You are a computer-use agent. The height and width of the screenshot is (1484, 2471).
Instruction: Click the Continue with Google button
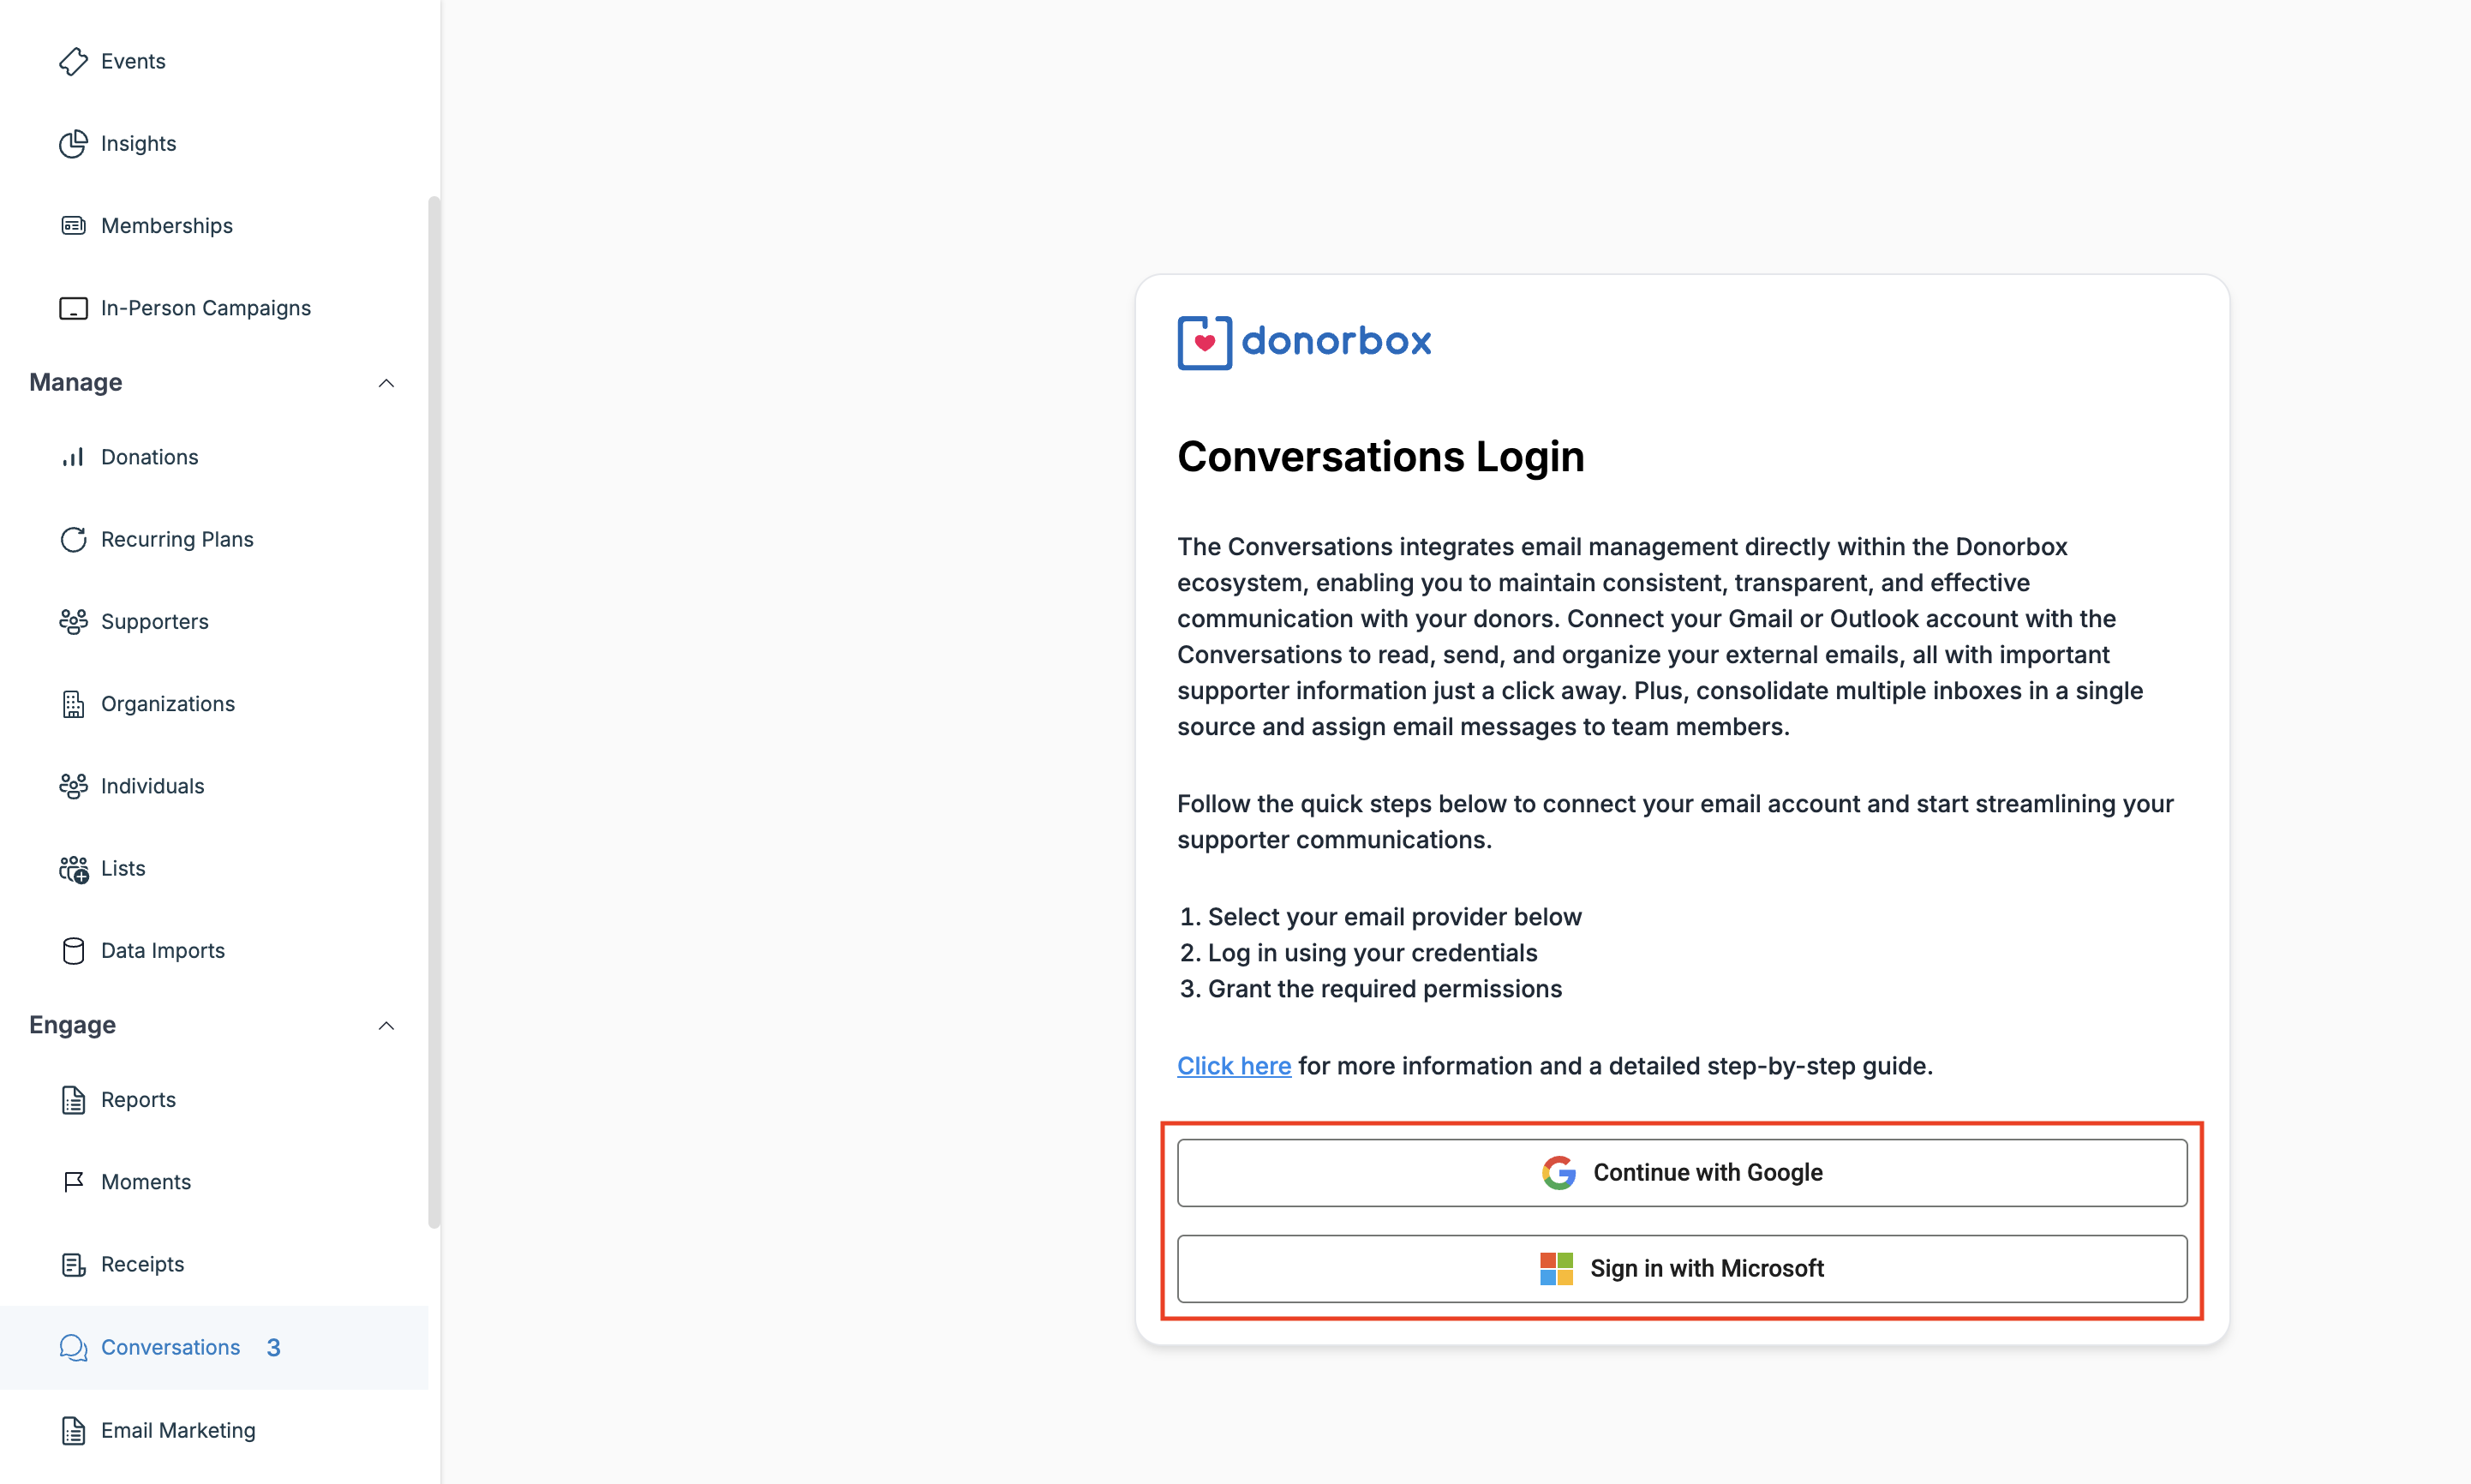coord(1682,1173)
